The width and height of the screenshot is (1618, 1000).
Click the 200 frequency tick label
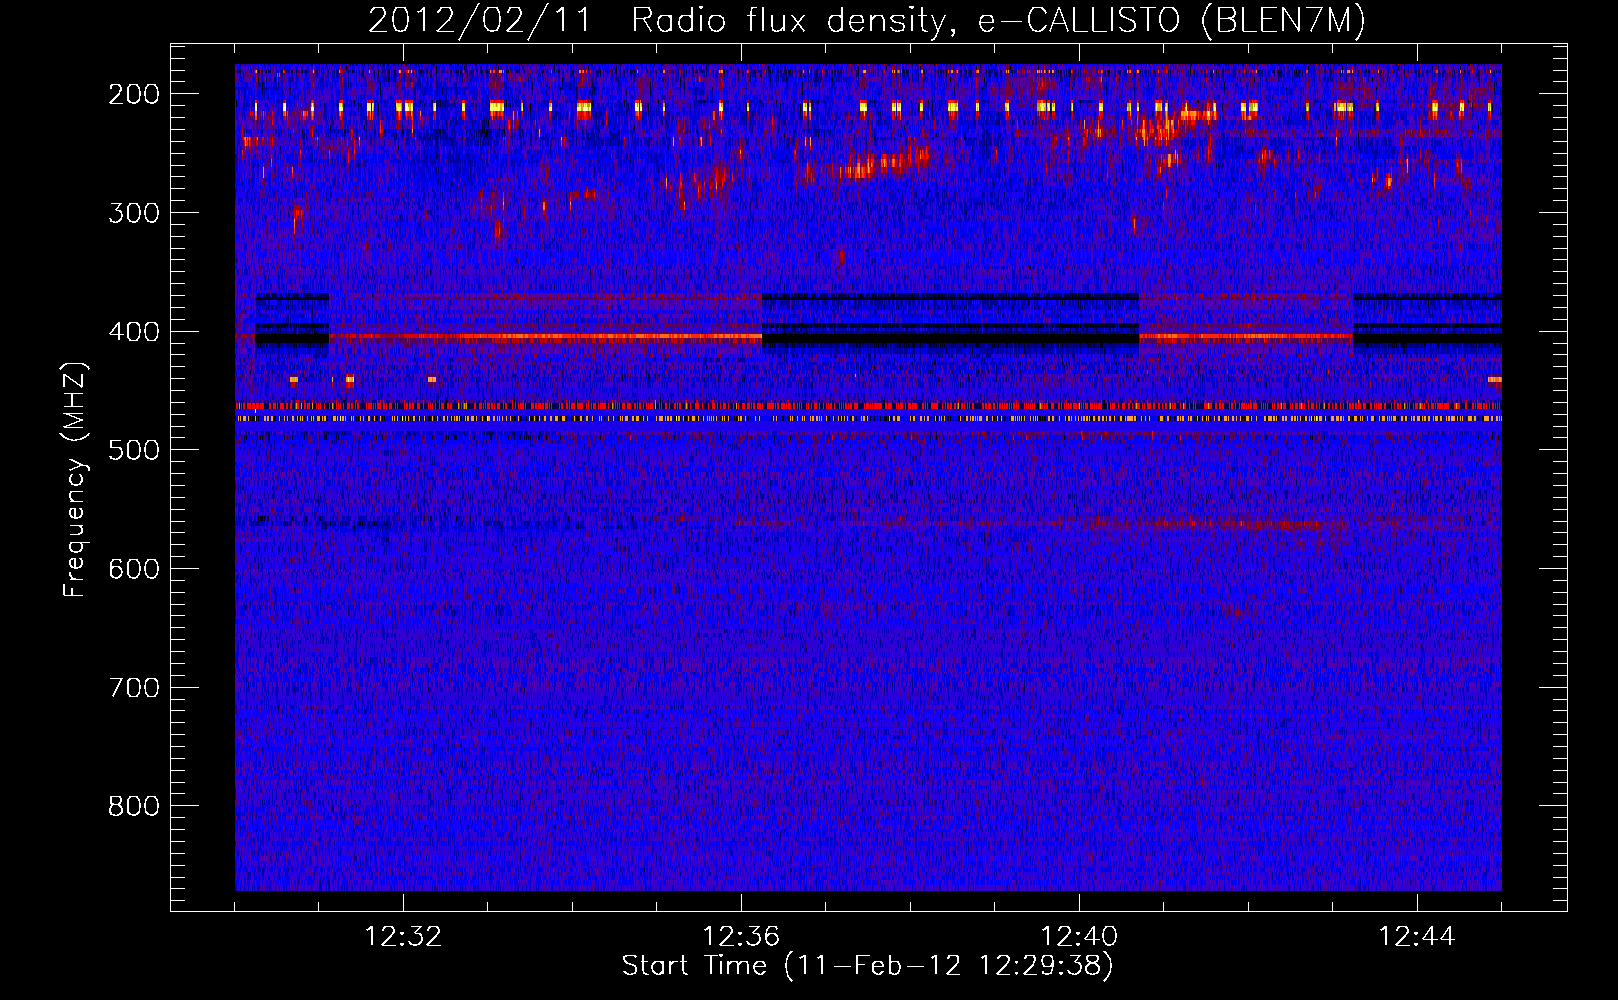pos(134,94)
